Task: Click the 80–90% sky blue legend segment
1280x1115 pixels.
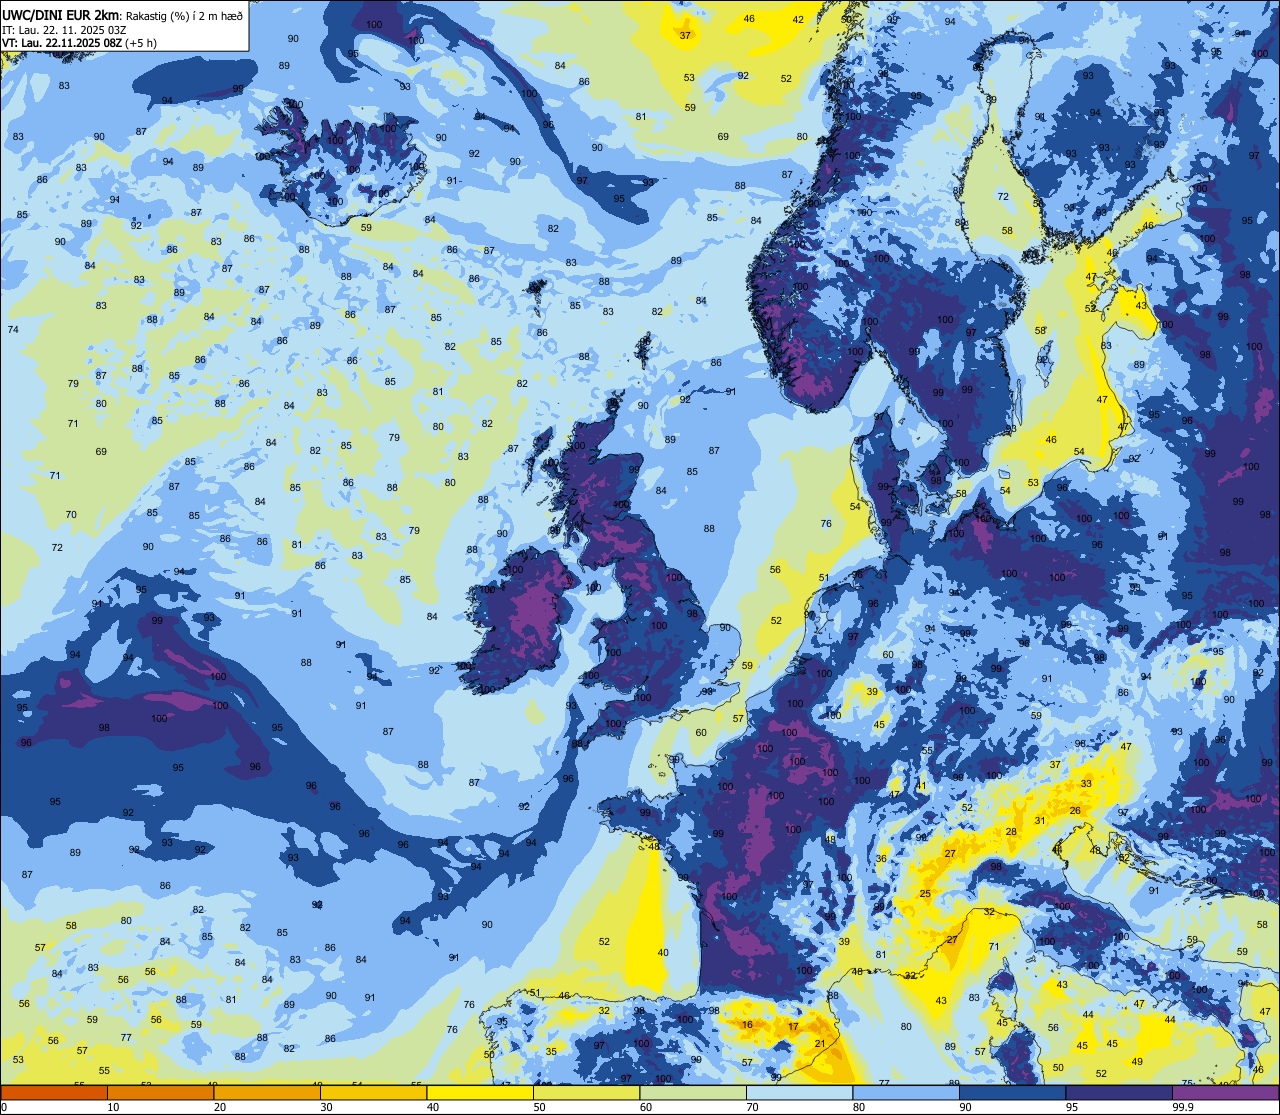Action: (x=906, y=1093)
